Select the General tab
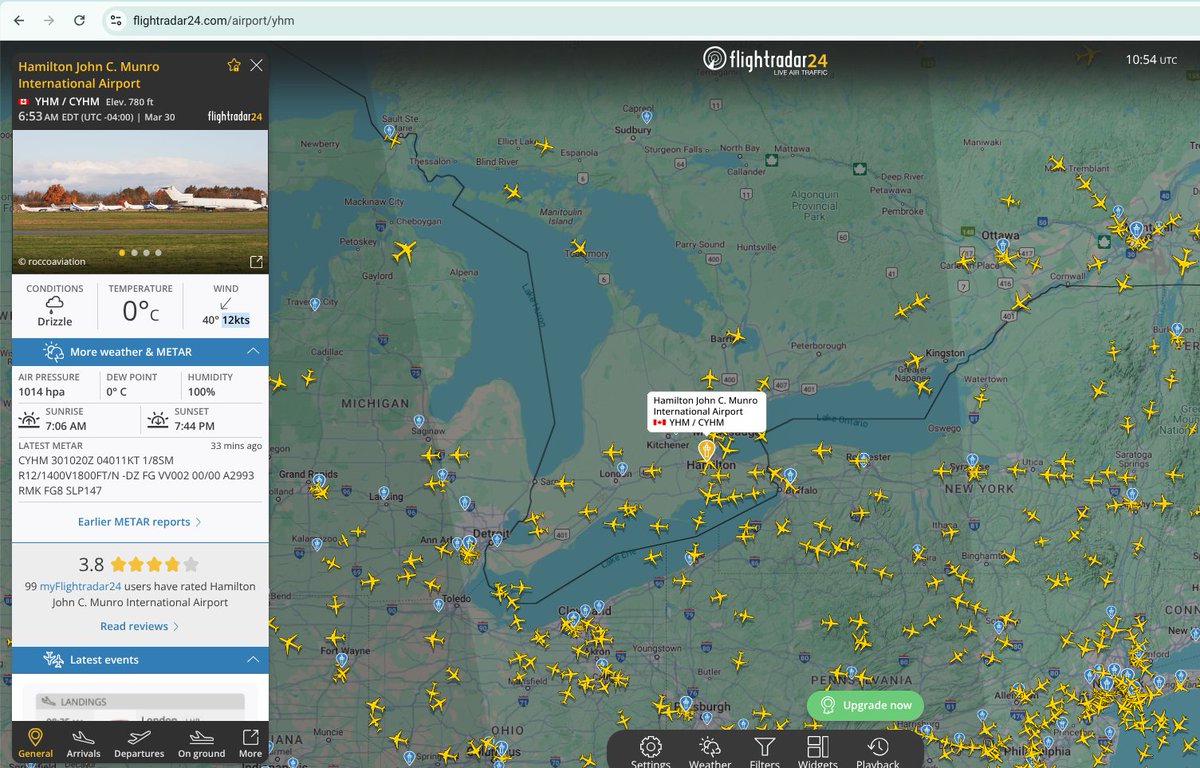Image resolution: width=1200 pixels, height=768 pixels. pyautogui.click(x=35, y=743)
